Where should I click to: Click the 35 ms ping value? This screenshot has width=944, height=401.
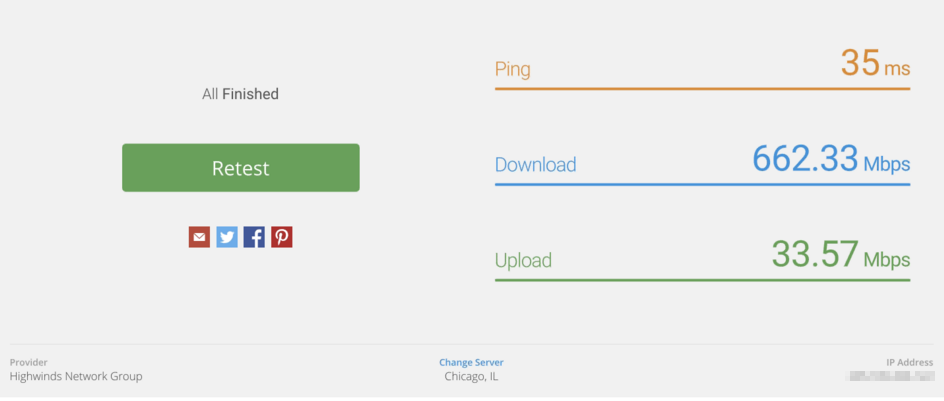(874, 64)
